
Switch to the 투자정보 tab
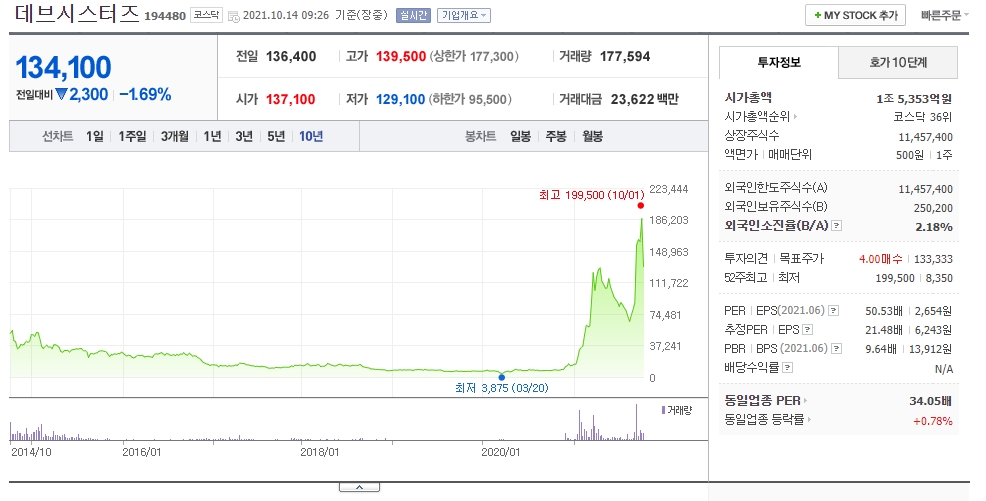(x=778, y=62)
